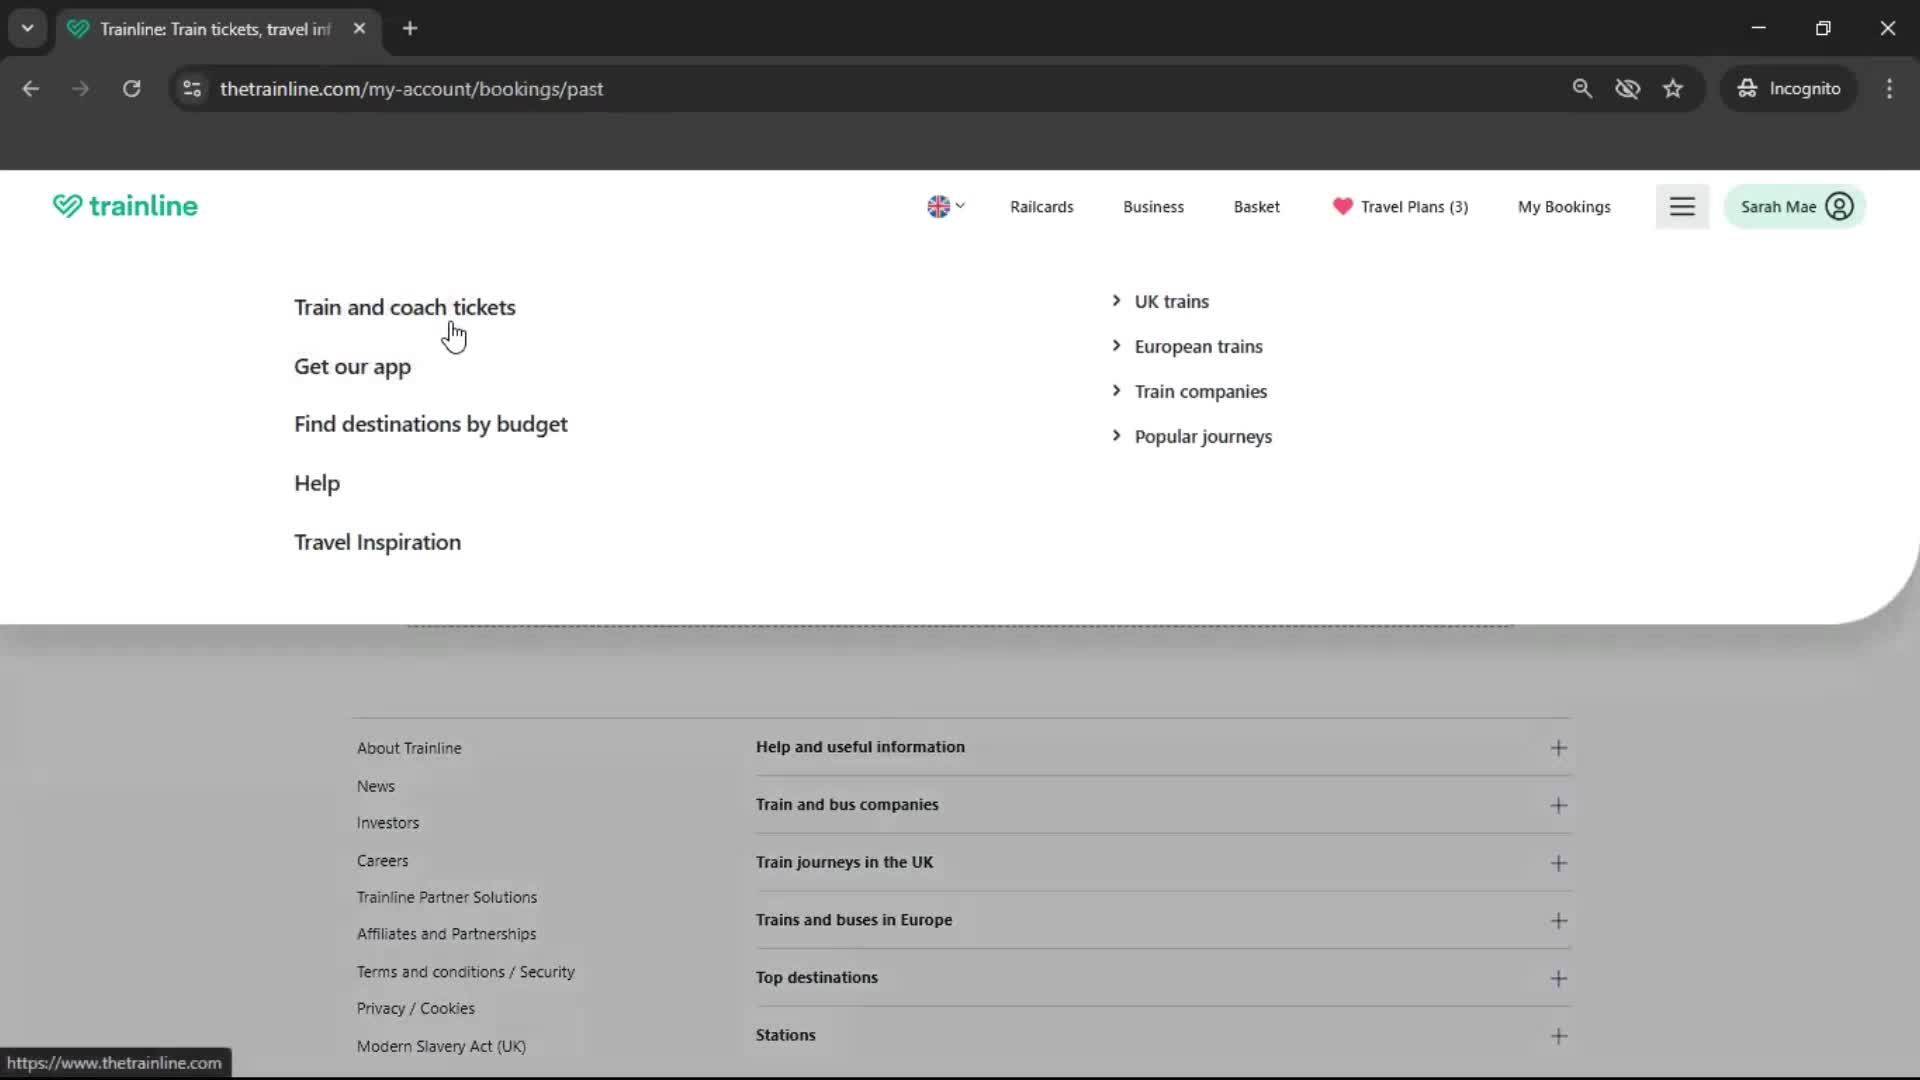Click the Trainline logo icon

[66, 206]
